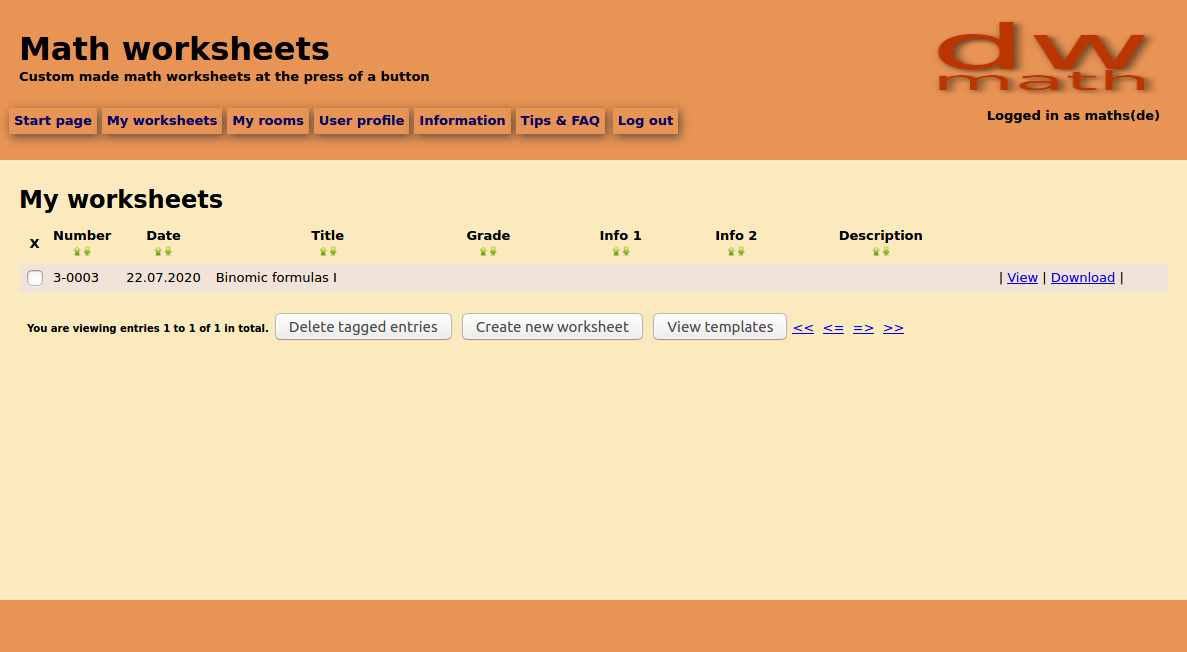Open the Tips & FAQ section
Image resolution: width=1187 pixels, height=652 pixels.
tap(561, 120)
